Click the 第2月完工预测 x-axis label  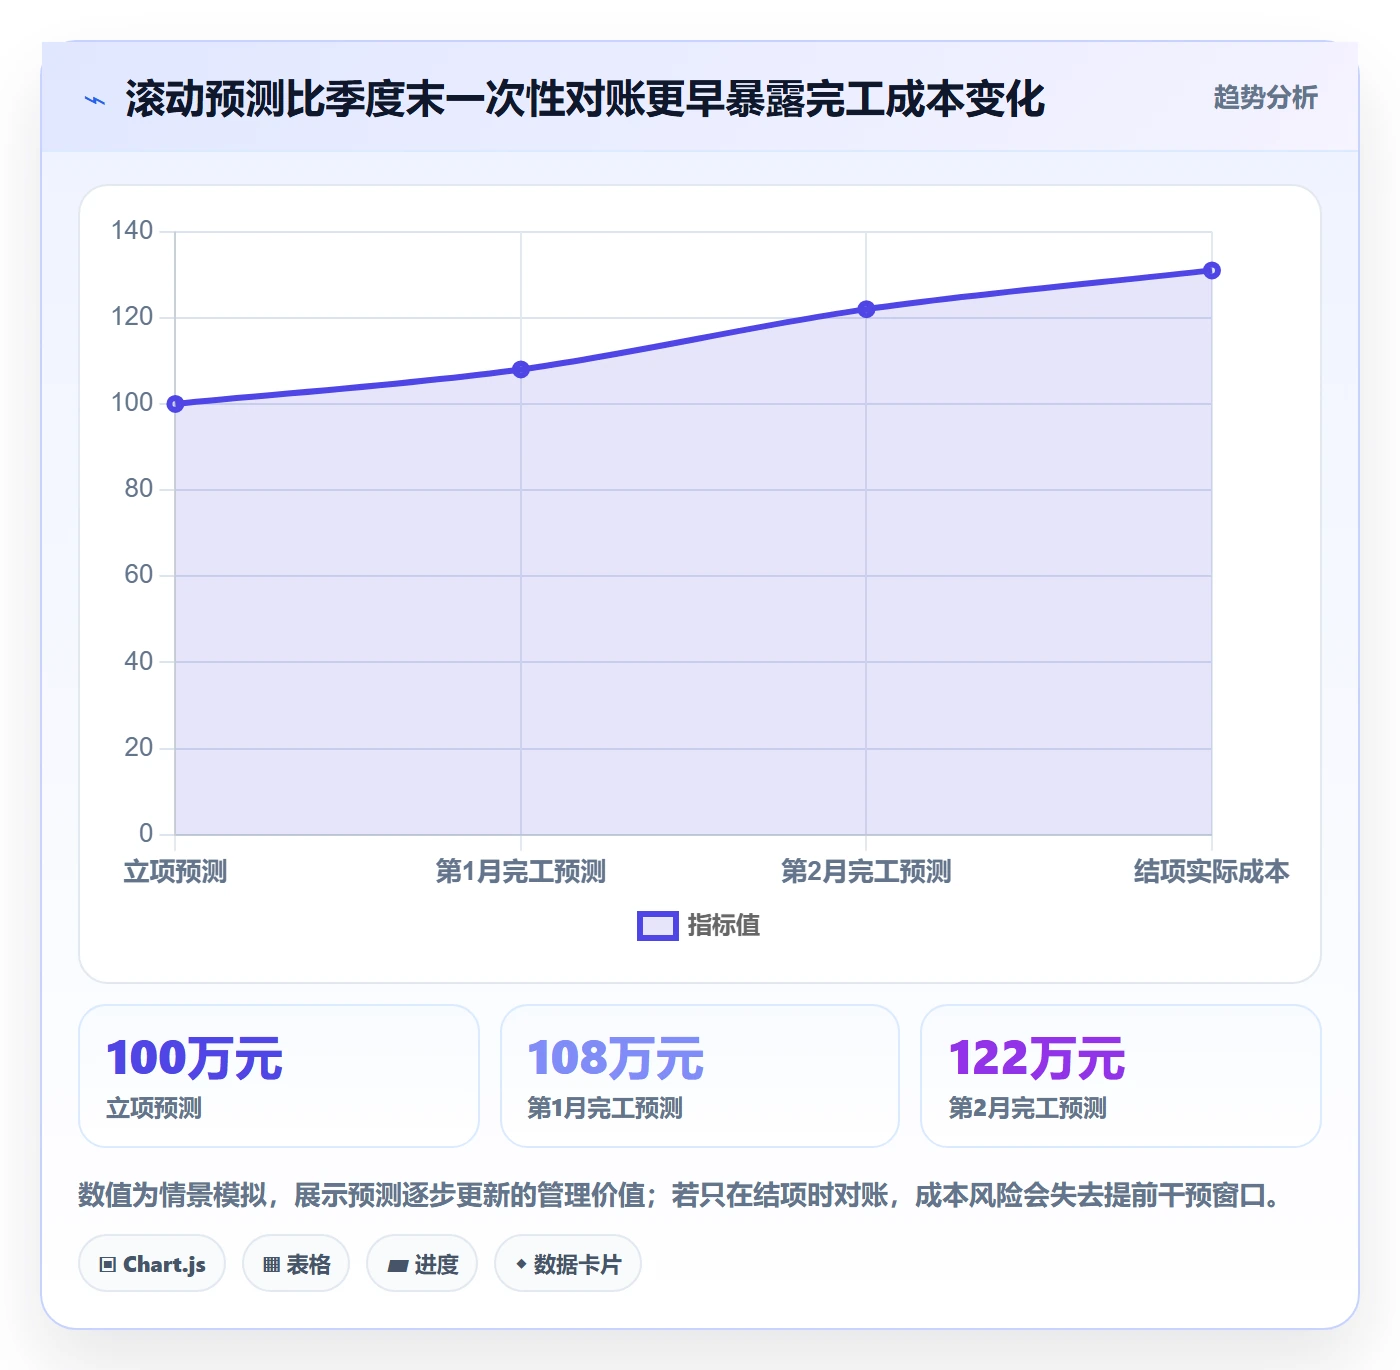tap(866, 871)
